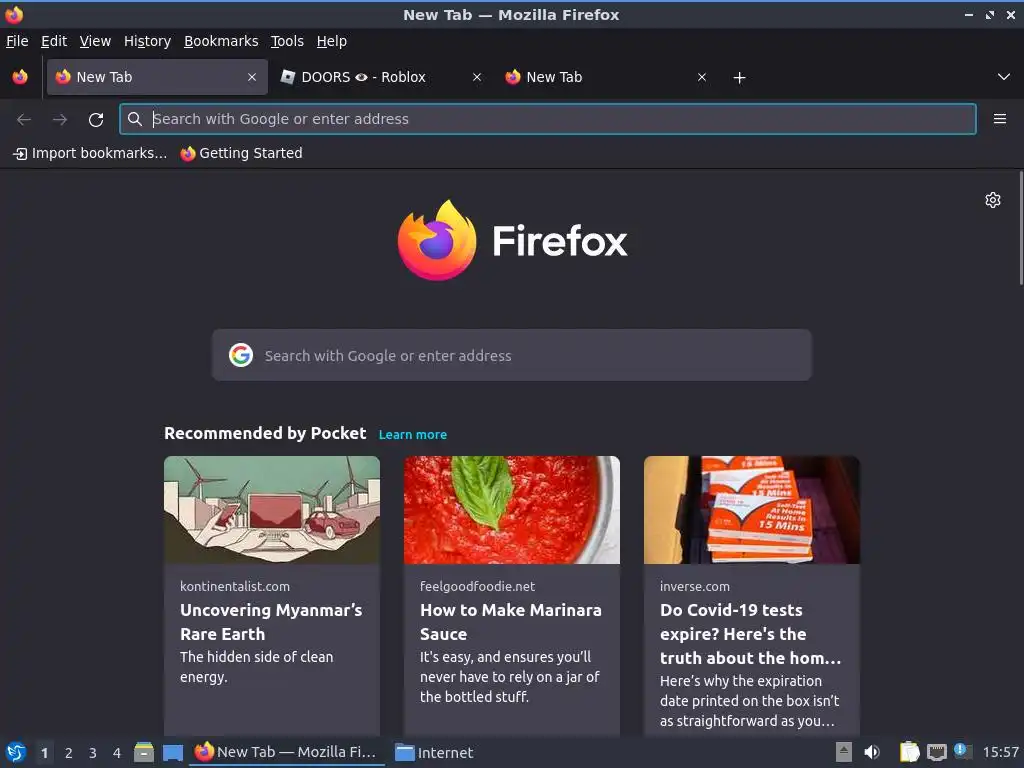Screen dimensions: 1024x768
Task: Open the file manager taskbar icon
Action: tap(144, 752)
